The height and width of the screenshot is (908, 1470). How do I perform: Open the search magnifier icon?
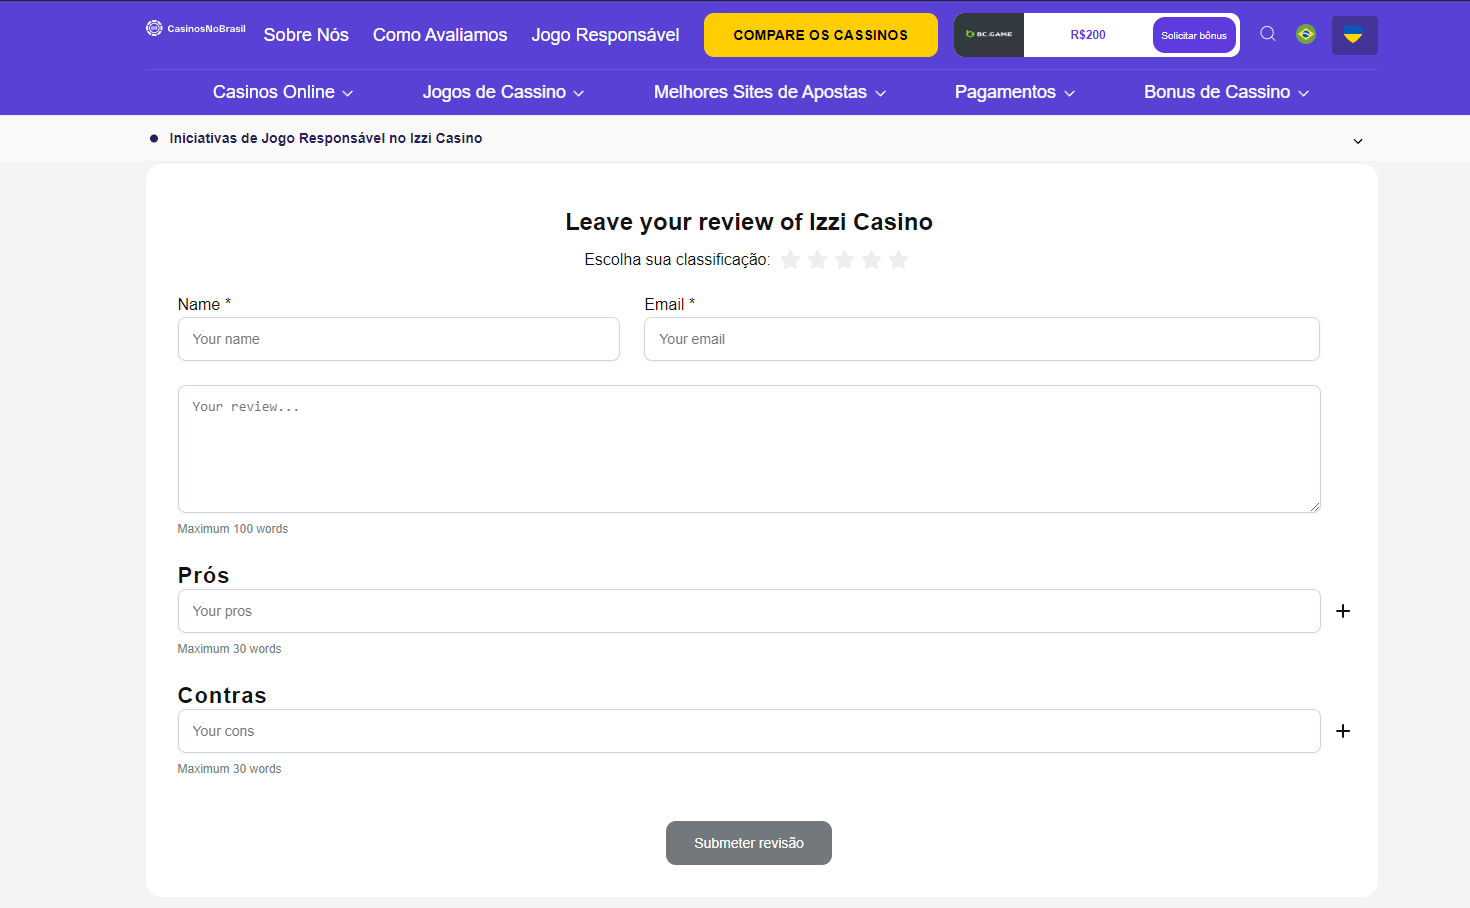(1268, 34)
